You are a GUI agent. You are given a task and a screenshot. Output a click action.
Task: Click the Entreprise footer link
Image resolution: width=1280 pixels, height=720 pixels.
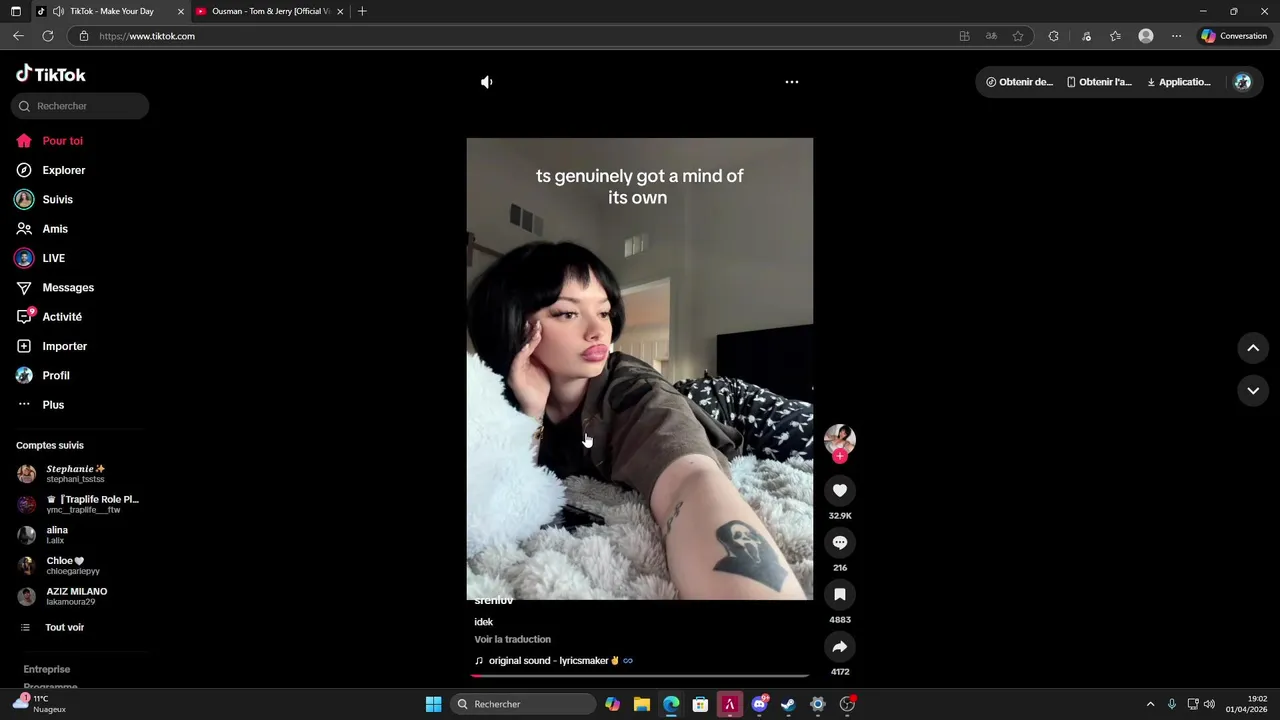pos(47,669)
